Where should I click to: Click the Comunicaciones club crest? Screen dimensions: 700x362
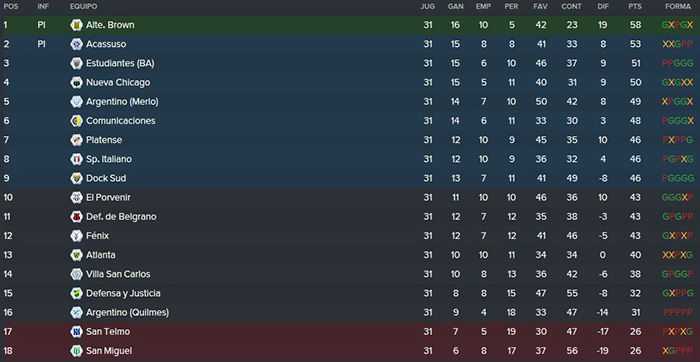pyautogui.click(x=76, y=121)
